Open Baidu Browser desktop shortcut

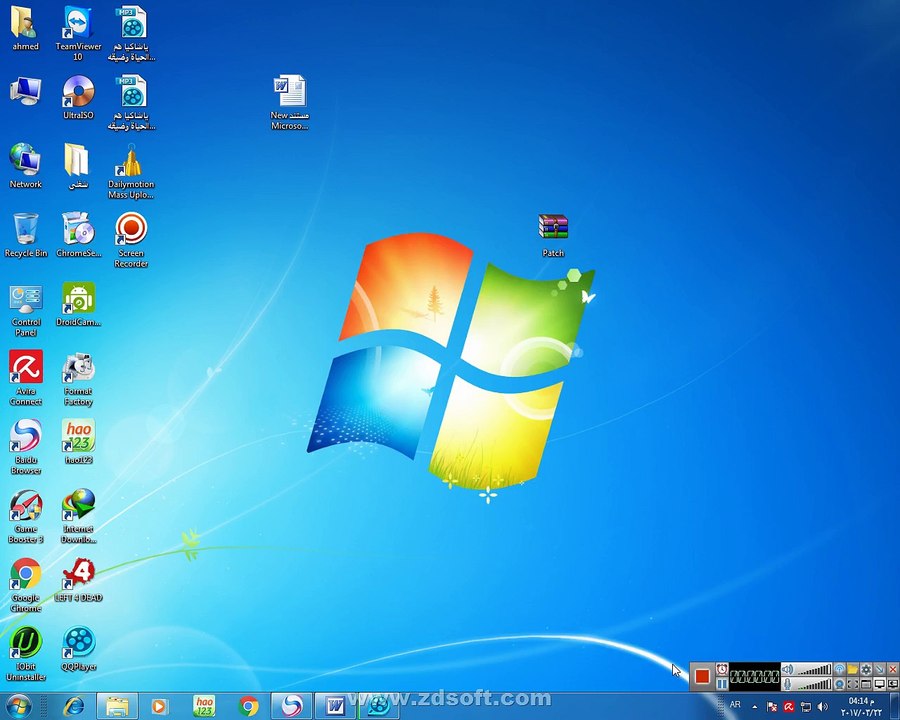pyautogui.click(x=25, y=447)
